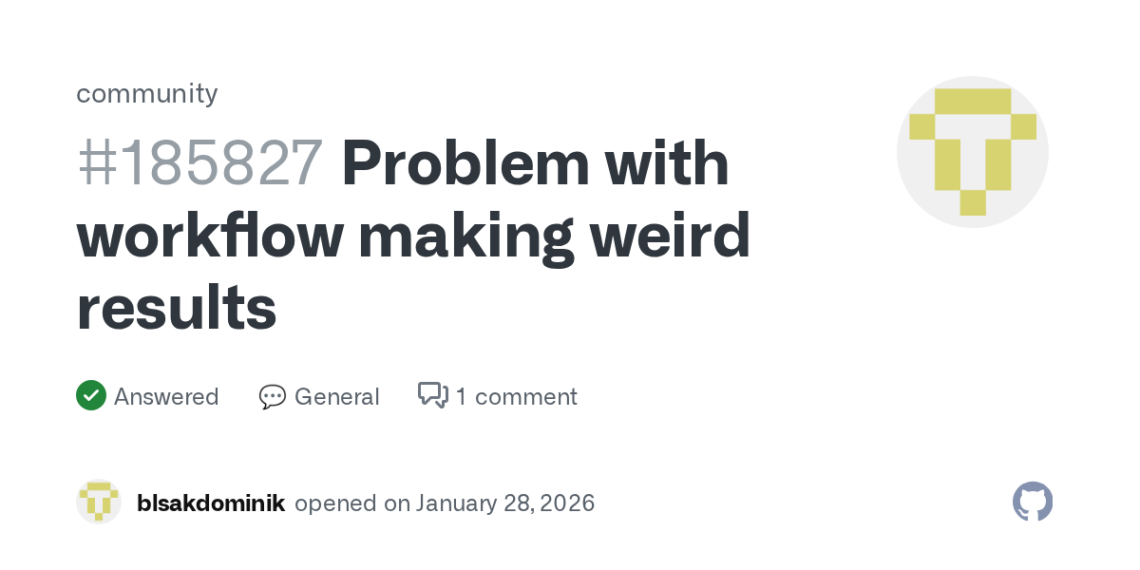Click the word "with" in the title
The height and width of the screenshot is (570, 1140).
(666, 163)
